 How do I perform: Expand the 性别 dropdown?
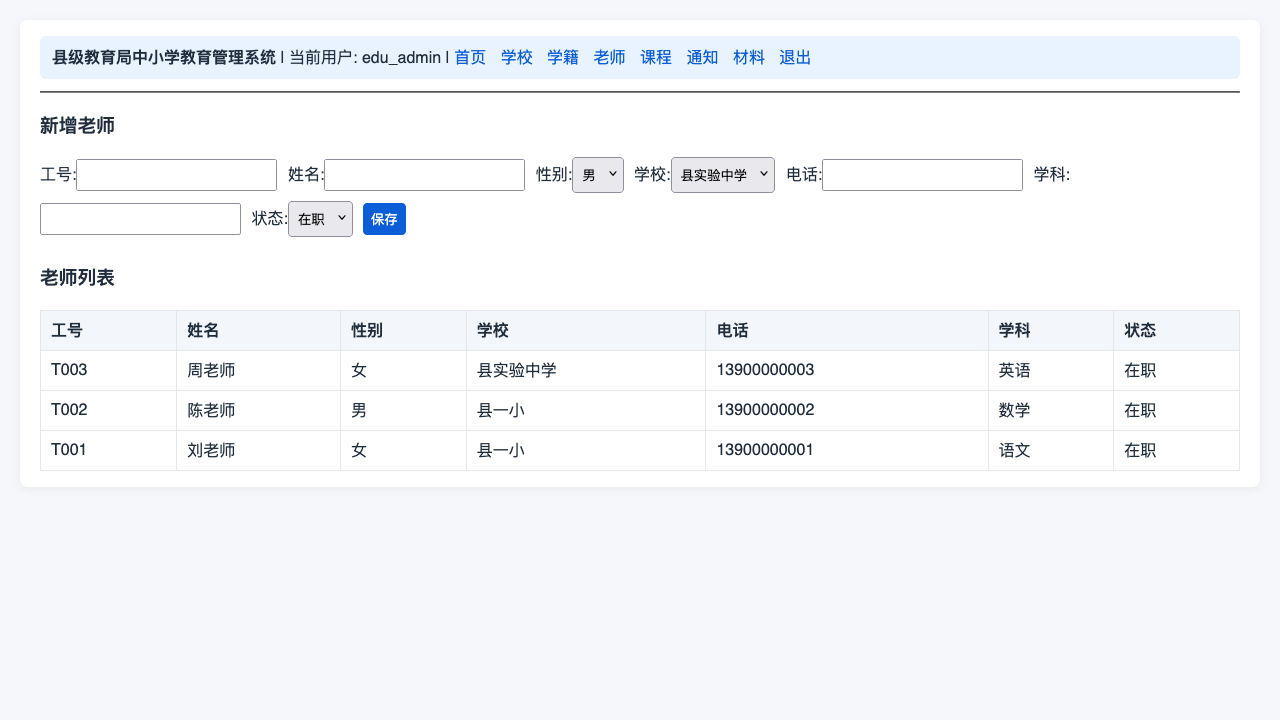point(598,175)
